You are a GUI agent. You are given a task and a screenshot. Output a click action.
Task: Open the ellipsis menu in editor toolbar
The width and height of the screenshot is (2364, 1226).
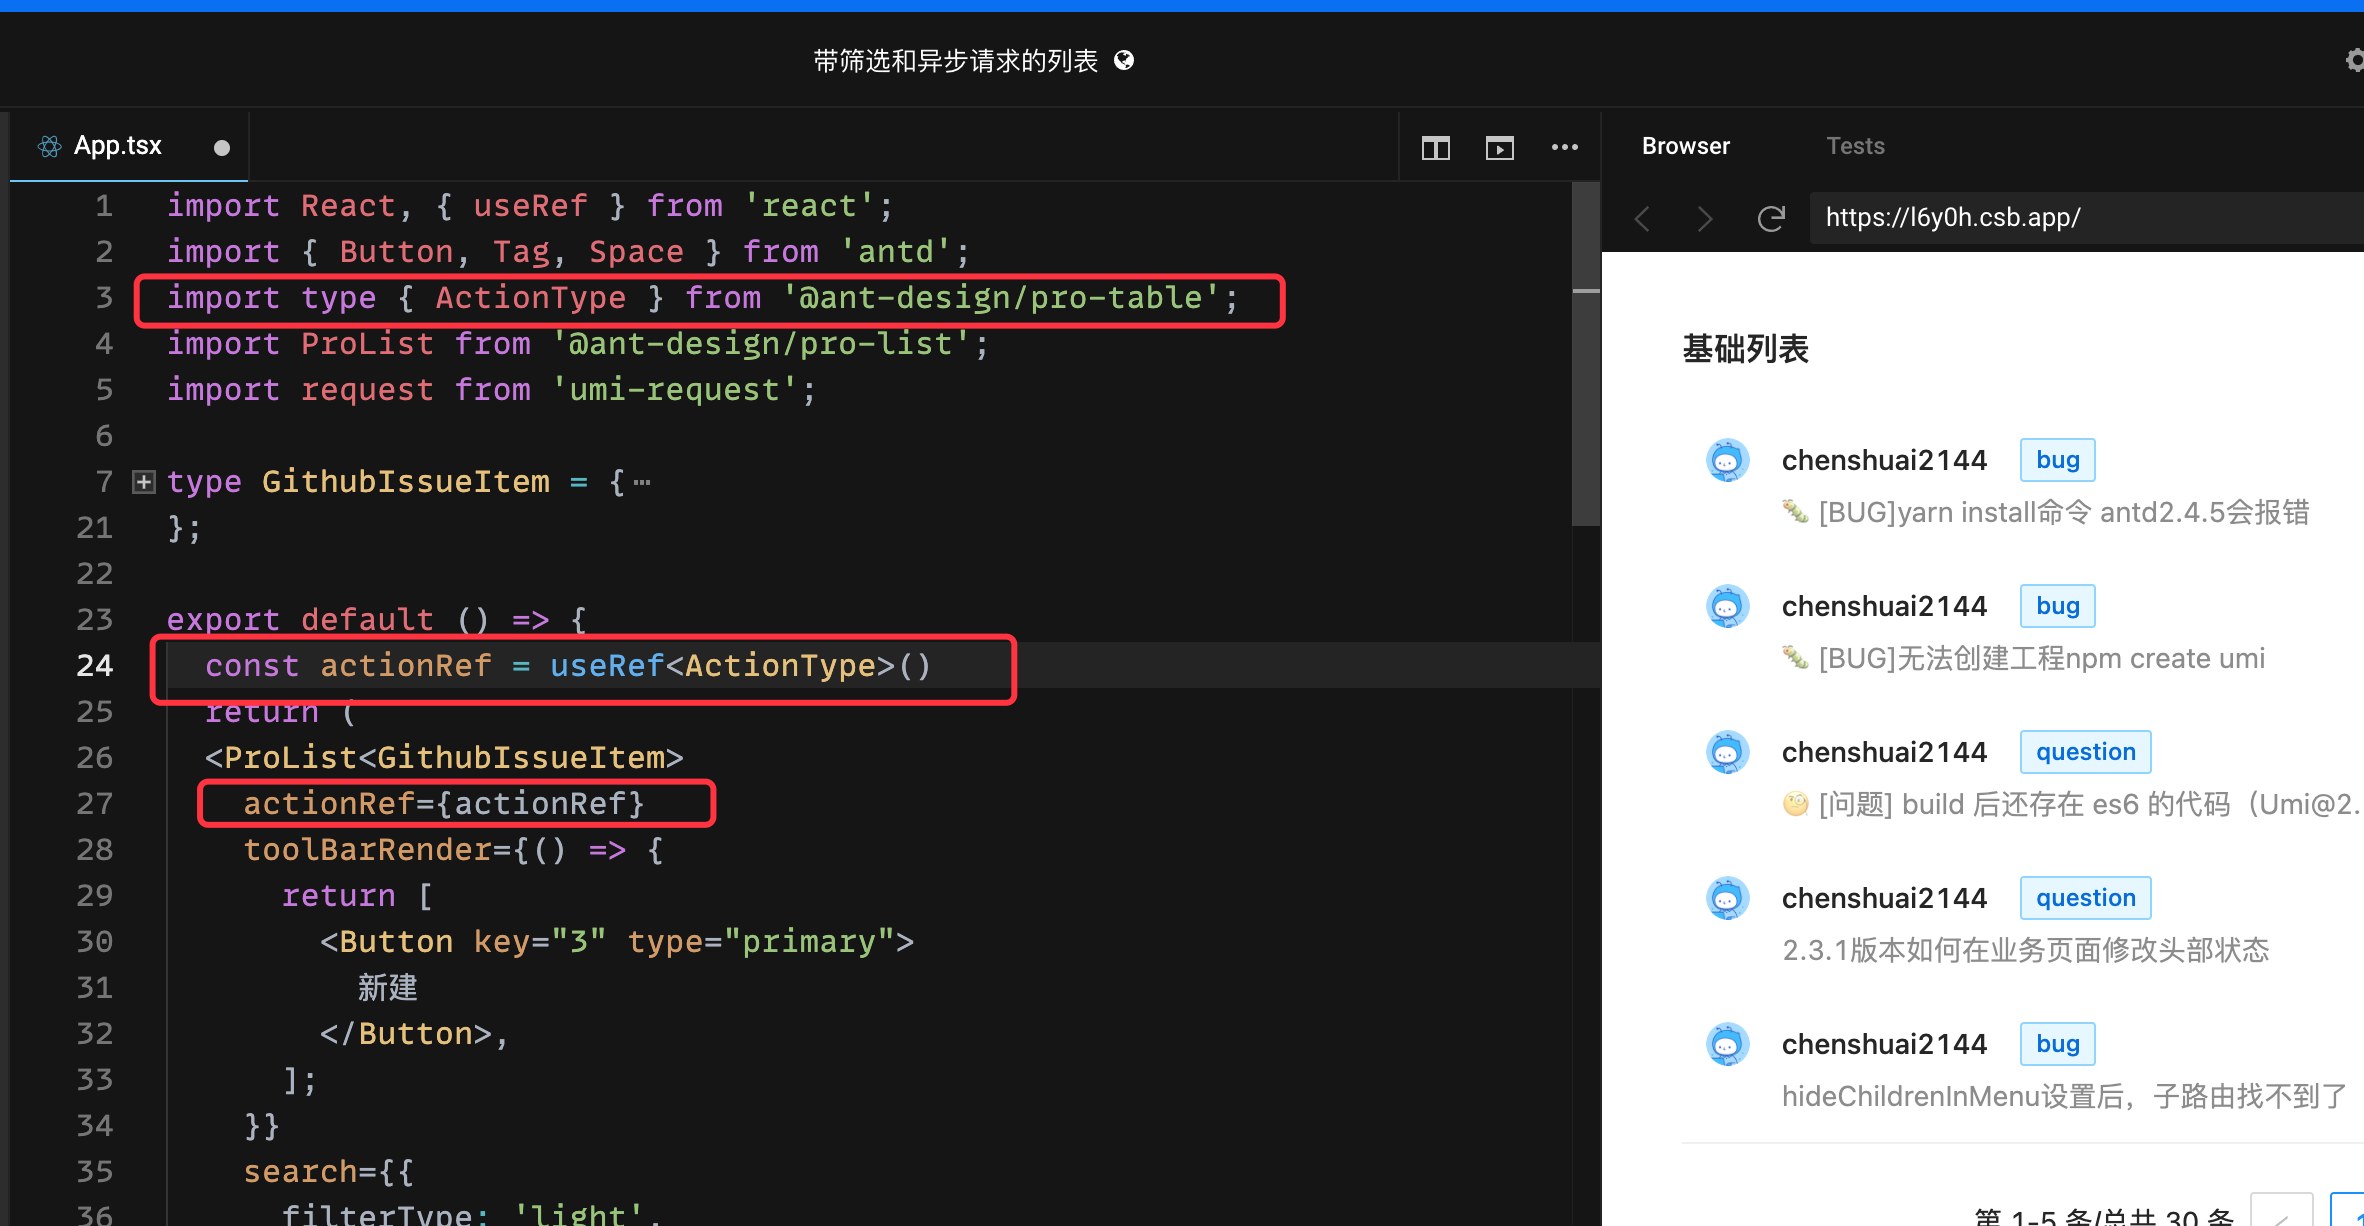pos(1565,148)
